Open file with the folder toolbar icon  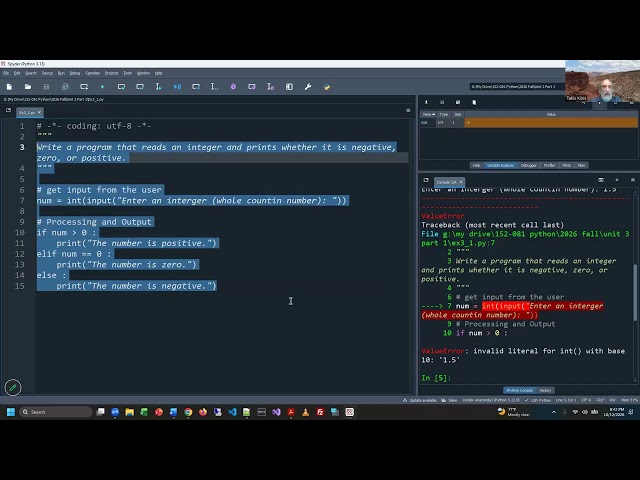(28, 87)
